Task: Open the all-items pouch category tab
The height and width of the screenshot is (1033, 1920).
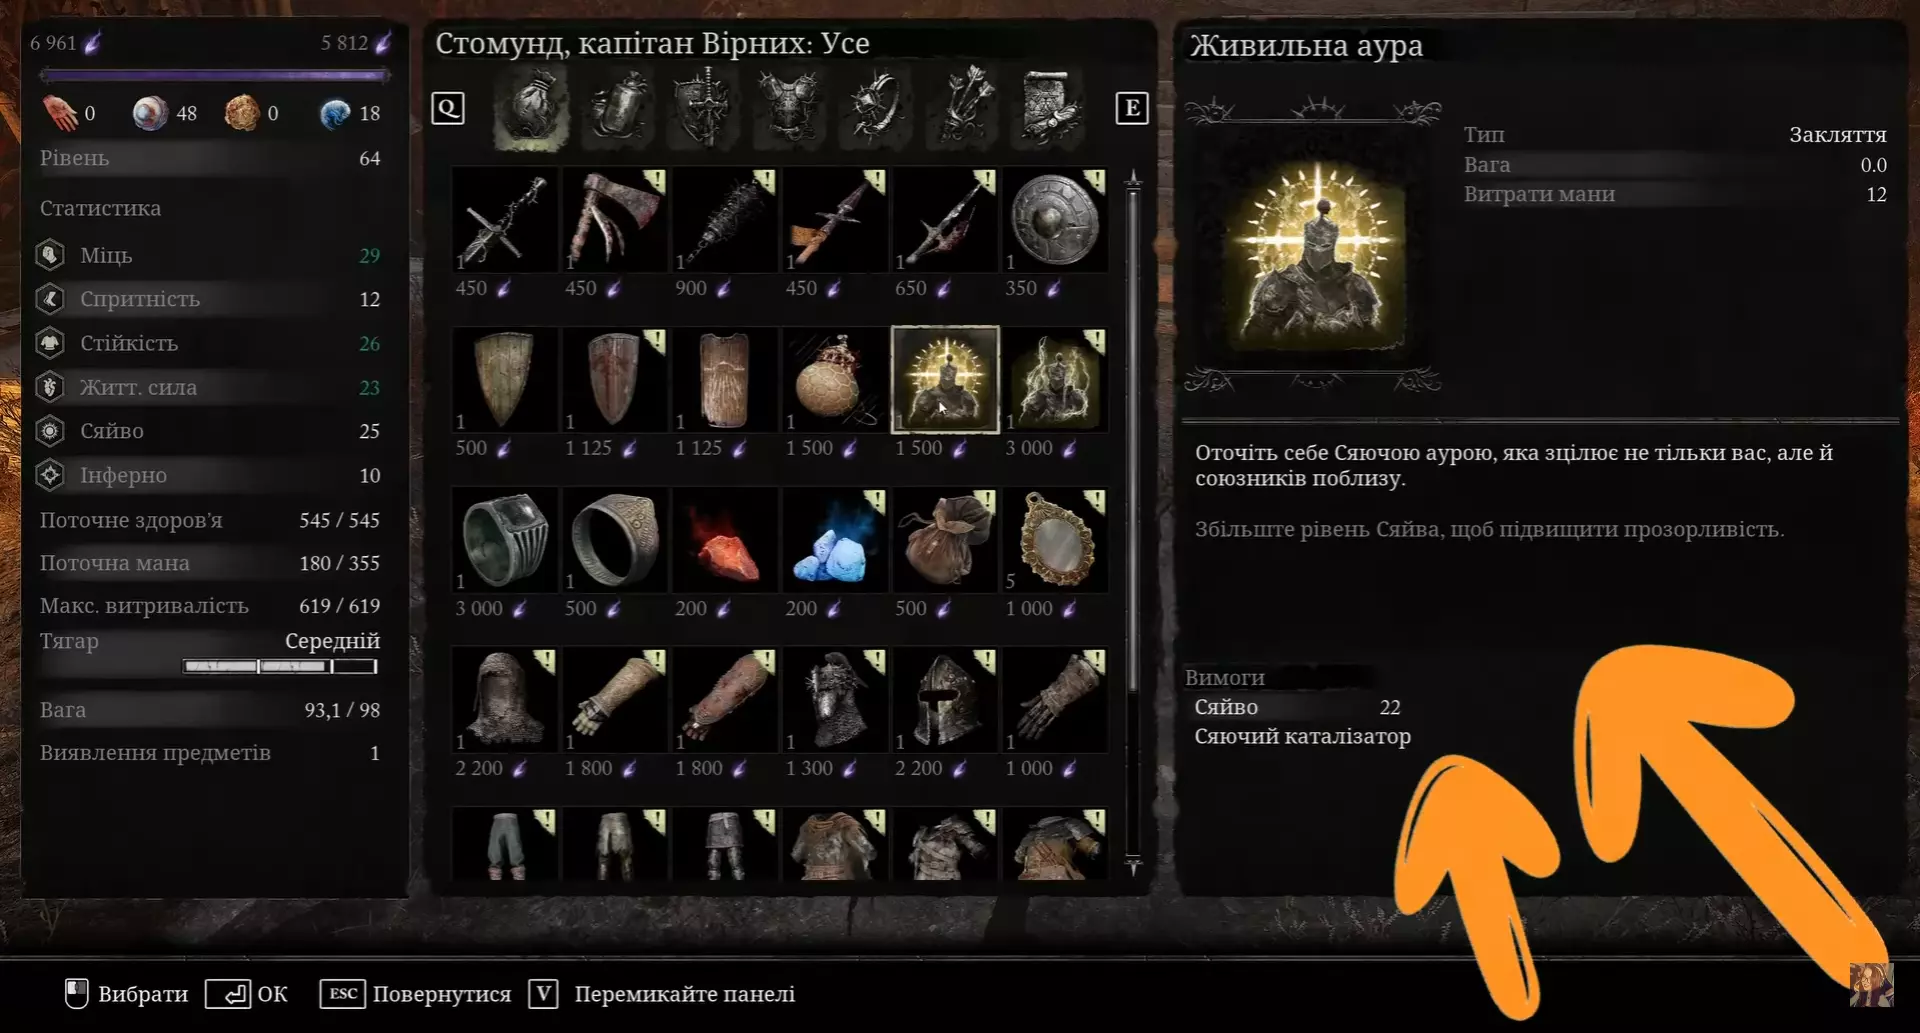Action: tap(532, 107)
